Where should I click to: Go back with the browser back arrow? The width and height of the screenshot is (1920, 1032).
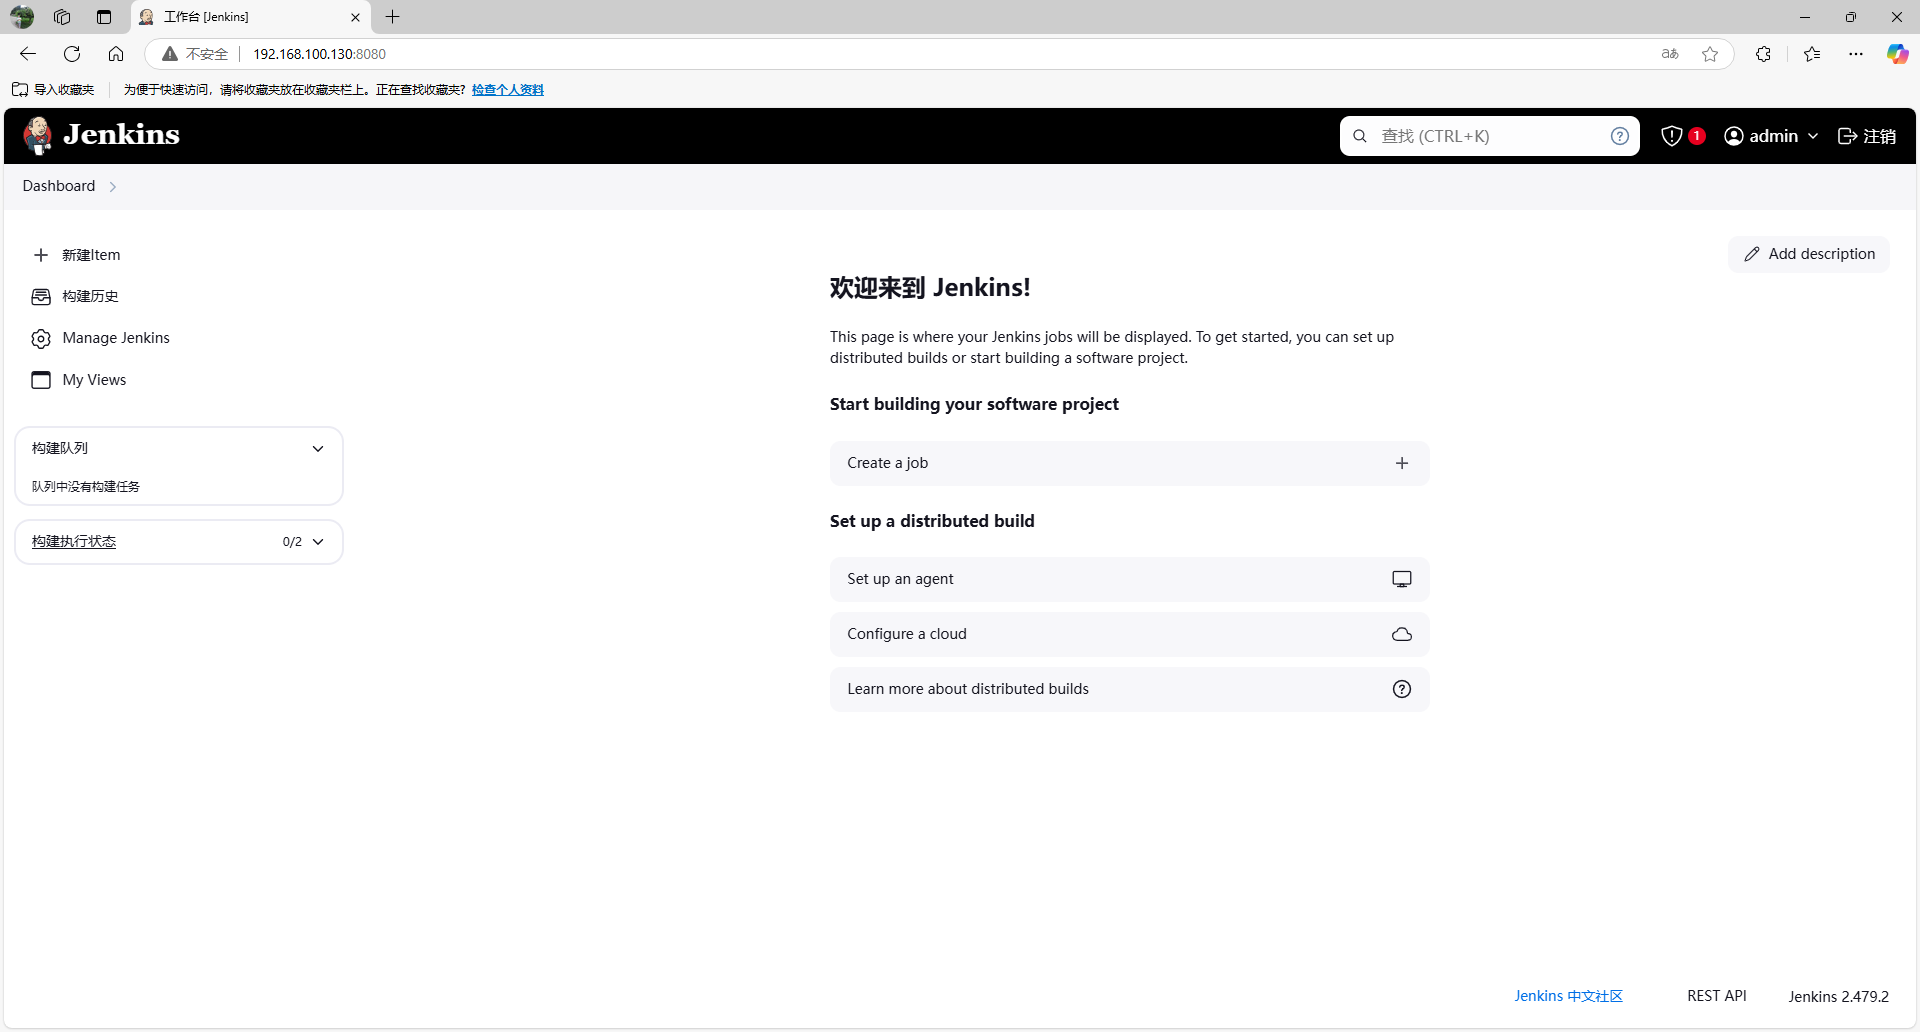pos(28,54)
